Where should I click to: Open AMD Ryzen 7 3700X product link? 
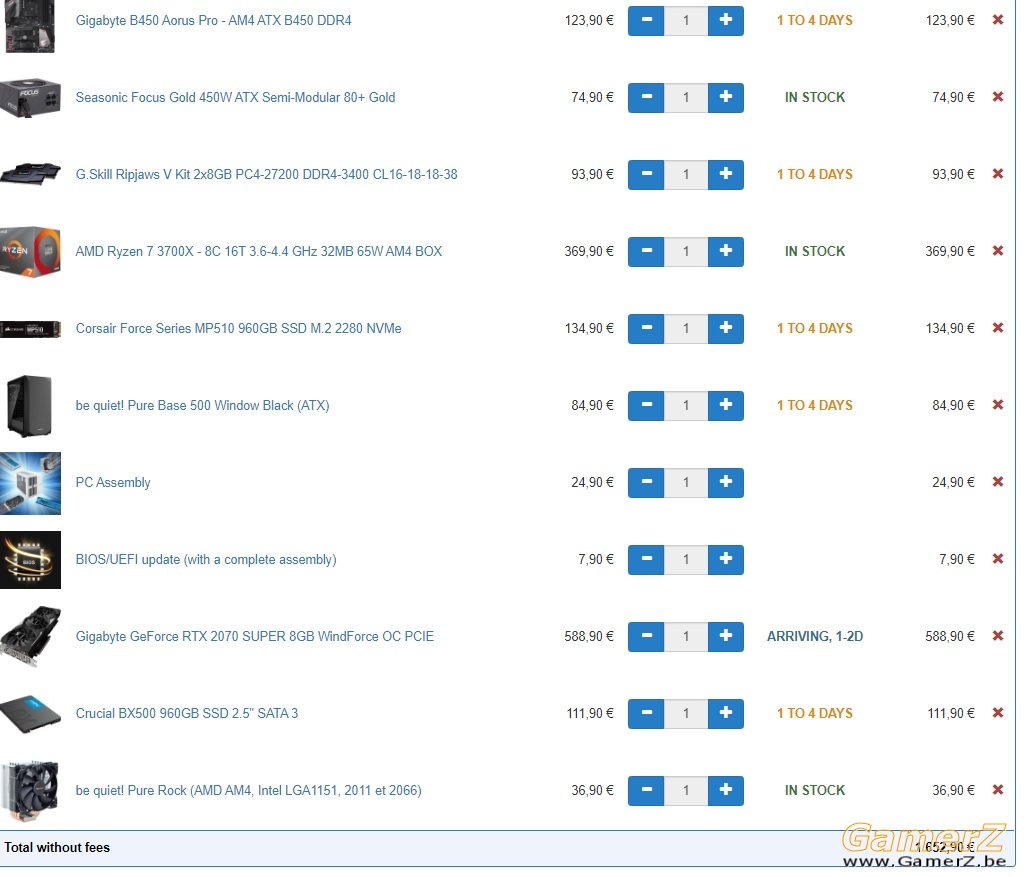pos(259,252)
